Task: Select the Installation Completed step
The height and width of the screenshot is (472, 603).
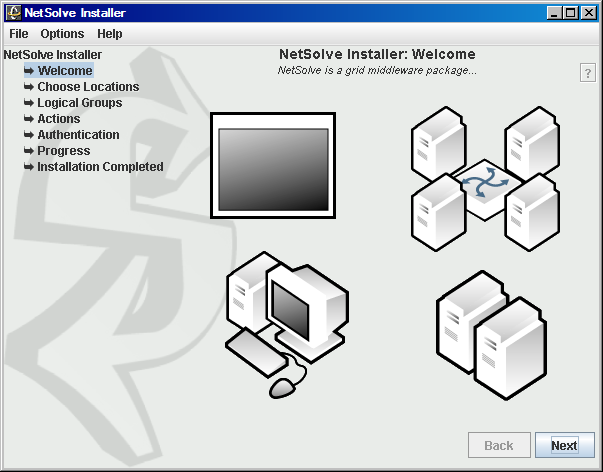Action: tap(100, 167)
